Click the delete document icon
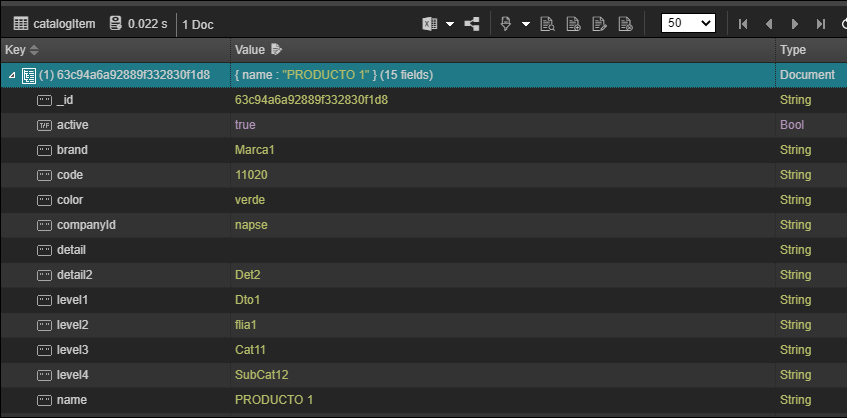The width and height of the screenshot is (850, 418). [x=625, y=24]
